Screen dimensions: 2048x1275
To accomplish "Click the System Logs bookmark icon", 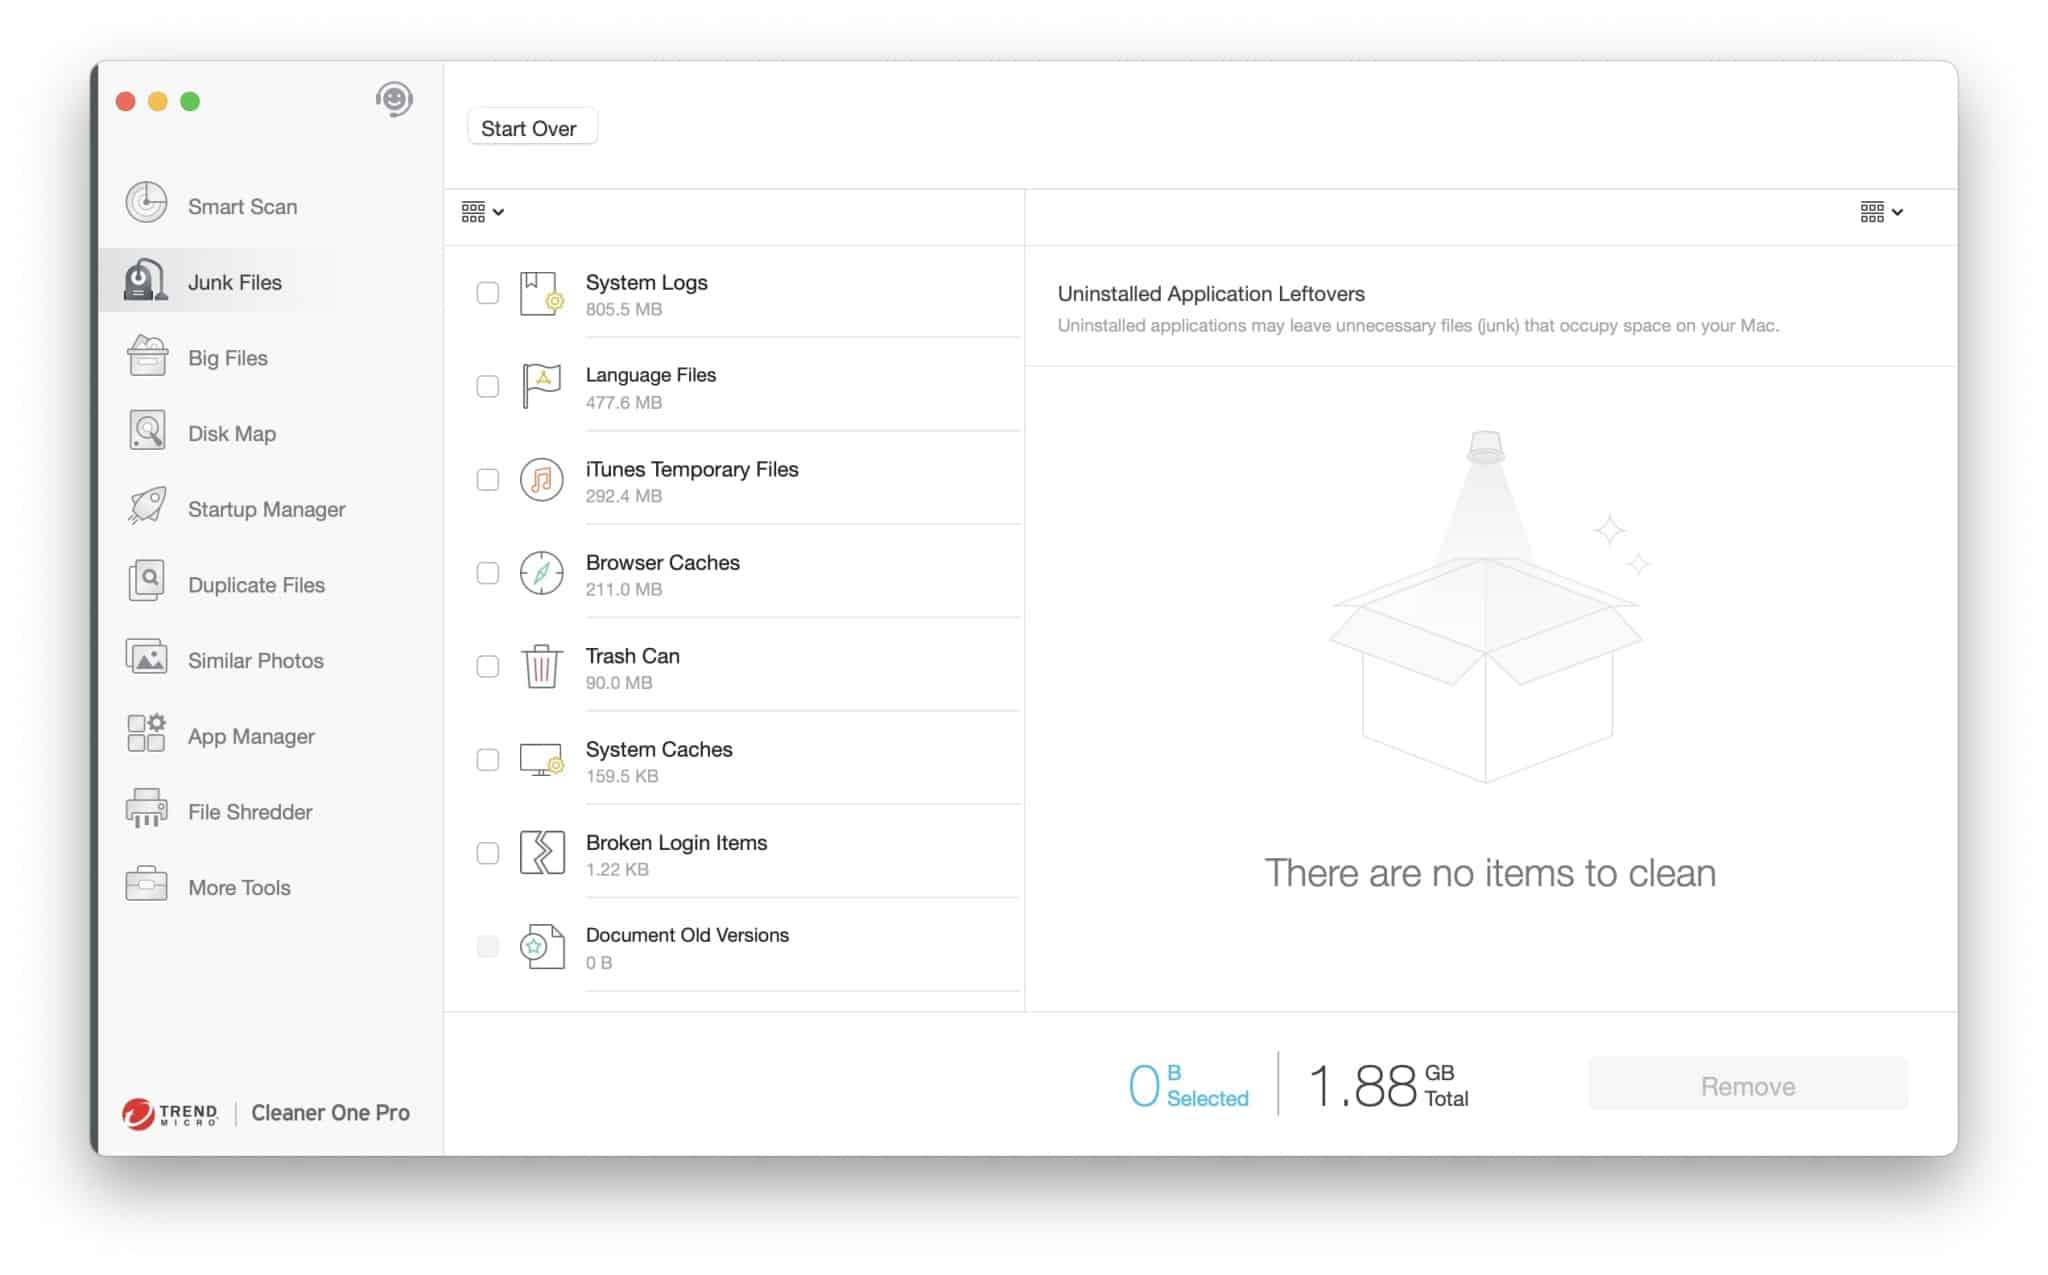I will pyautogui.click(x=542, y=294).
